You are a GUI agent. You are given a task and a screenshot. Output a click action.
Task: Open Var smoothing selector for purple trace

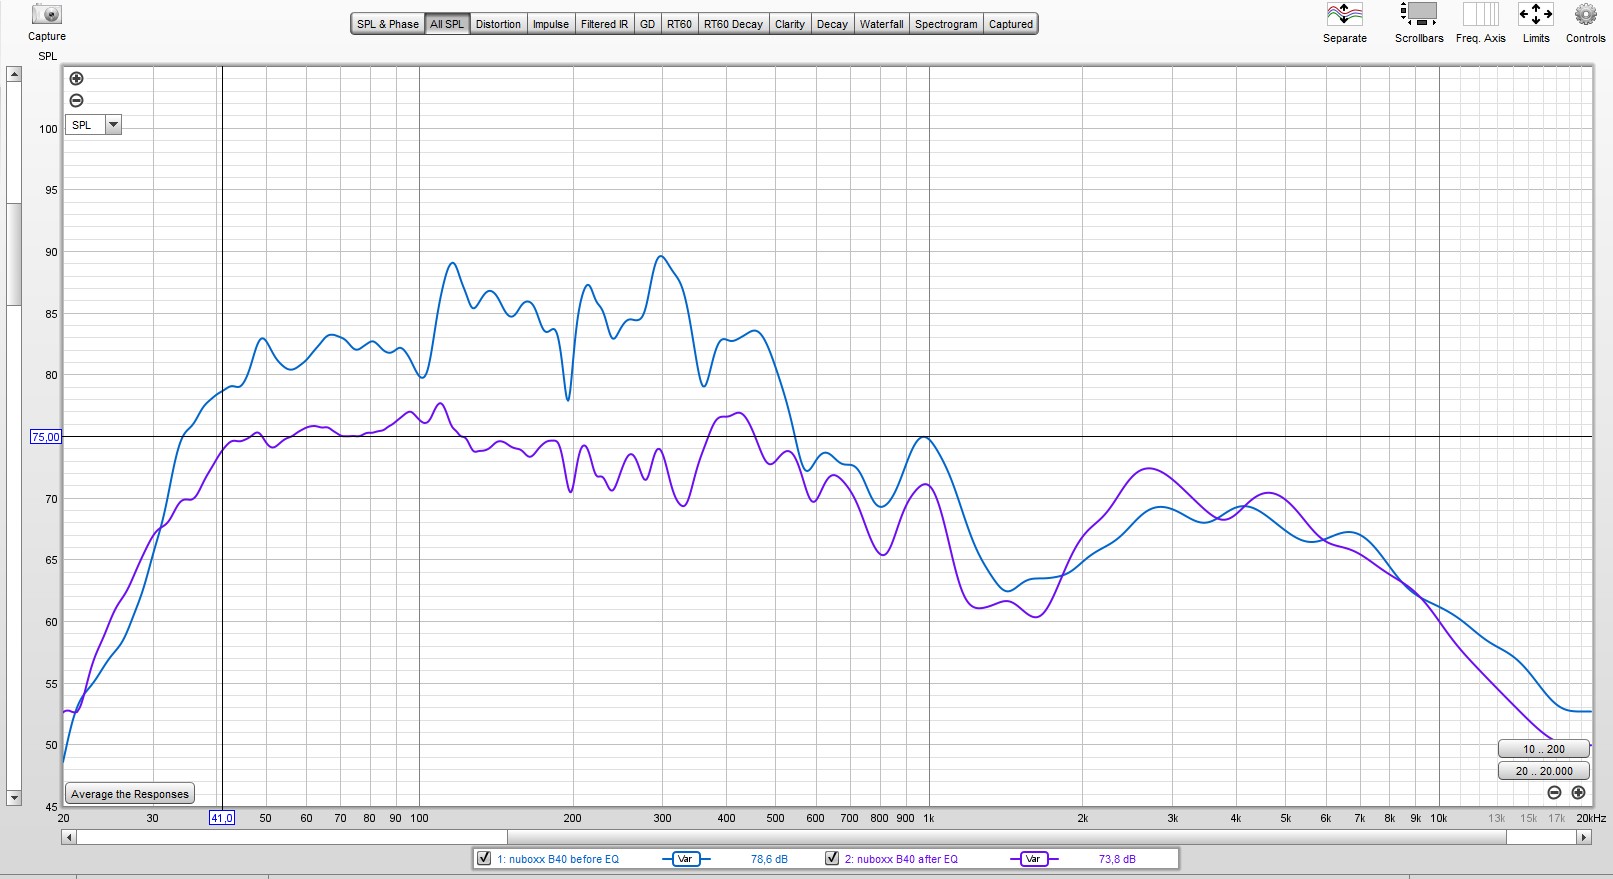click(x=1033, y=859)
